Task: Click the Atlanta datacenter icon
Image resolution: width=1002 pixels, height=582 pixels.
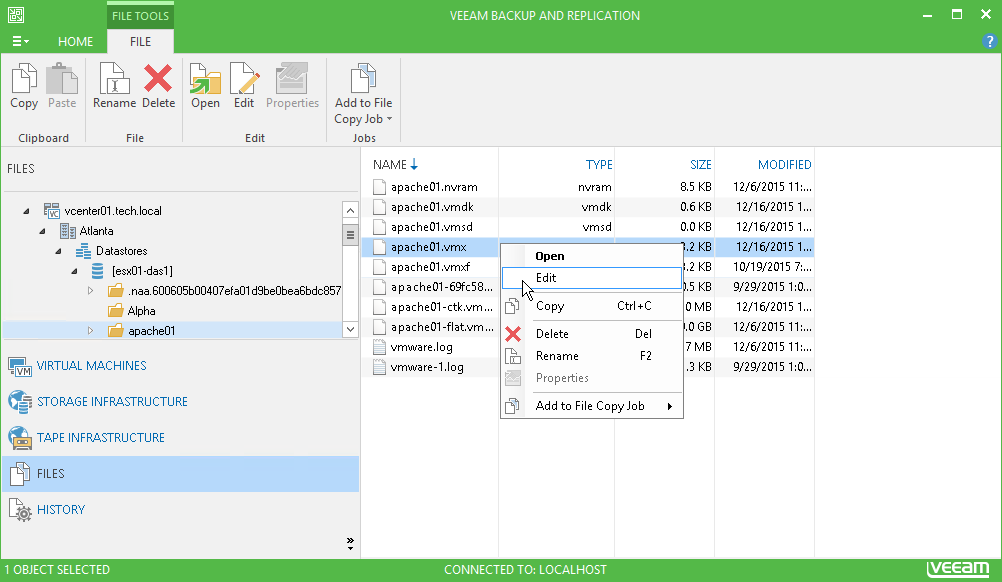Action: [x=68, y=231]
